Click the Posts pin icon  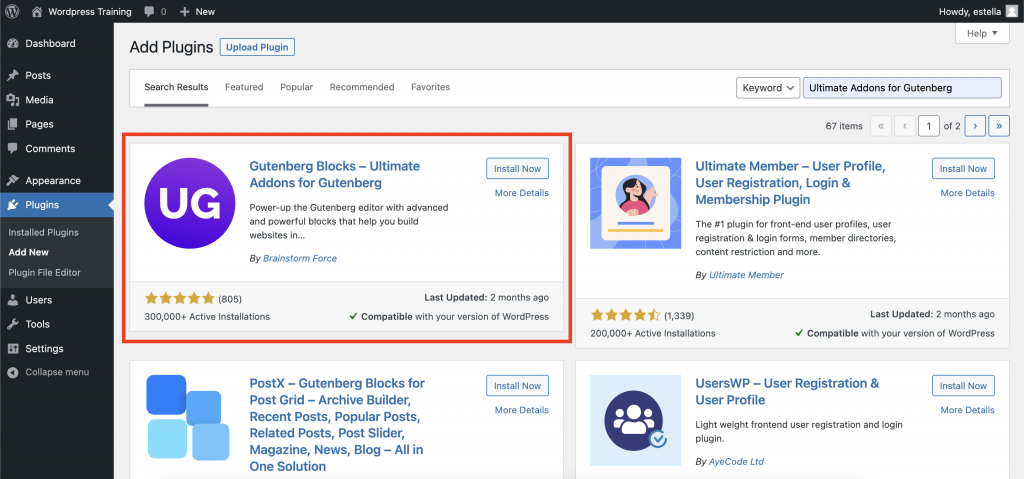[x=12, y=76]
